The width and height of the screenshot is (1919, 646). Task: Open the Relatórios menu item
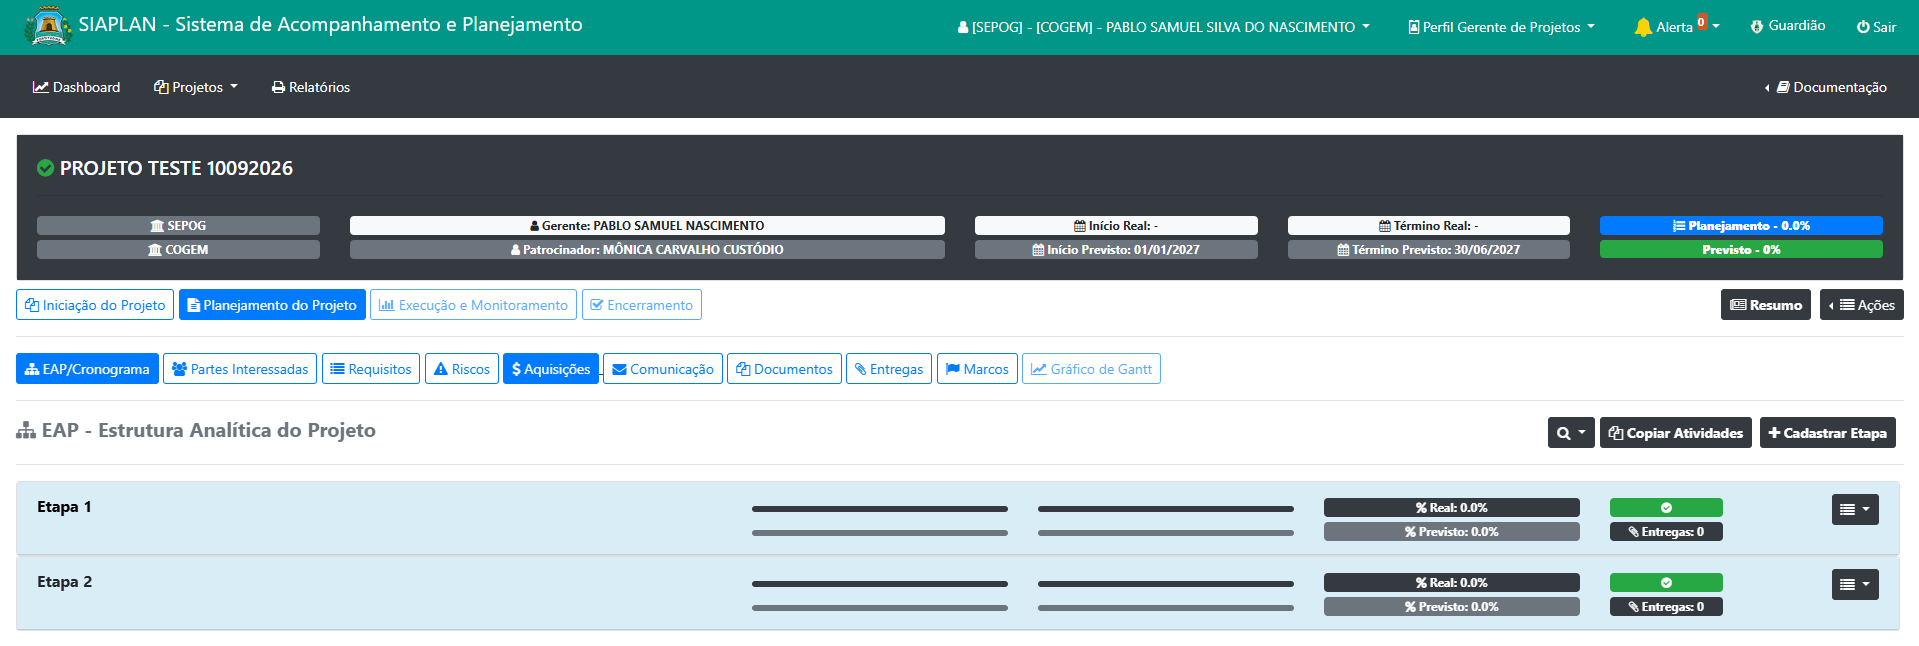(x=311, y=87)
